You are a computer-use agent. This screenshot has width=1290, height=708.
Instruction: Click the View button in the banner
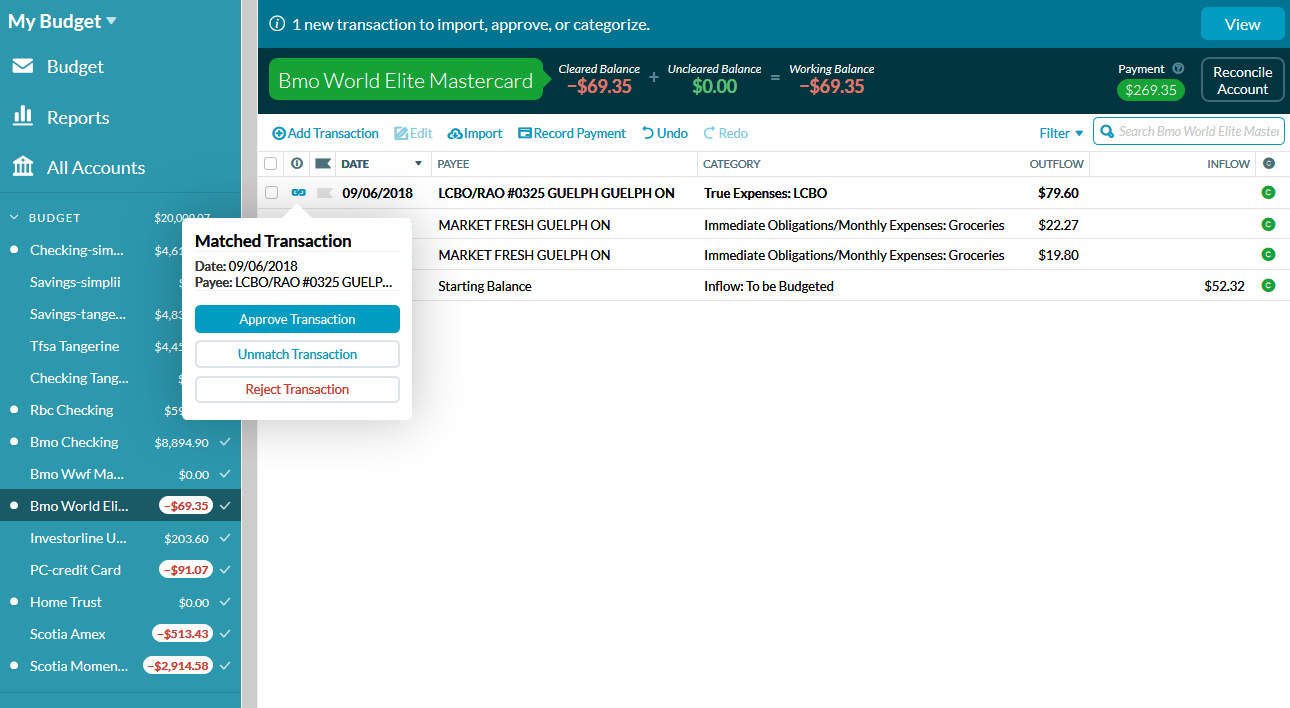coord(1242,24)
